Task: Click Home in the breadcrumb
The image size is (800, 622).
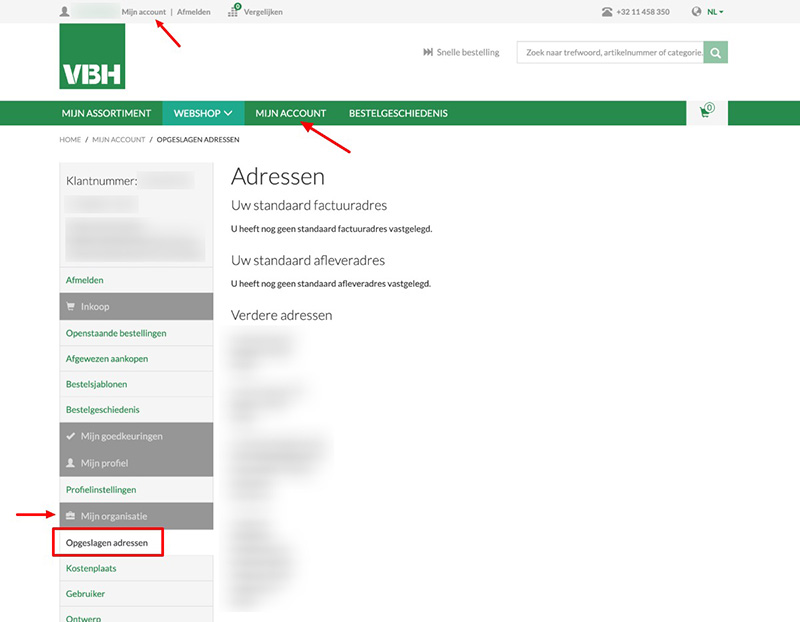Action: point(70,140)
